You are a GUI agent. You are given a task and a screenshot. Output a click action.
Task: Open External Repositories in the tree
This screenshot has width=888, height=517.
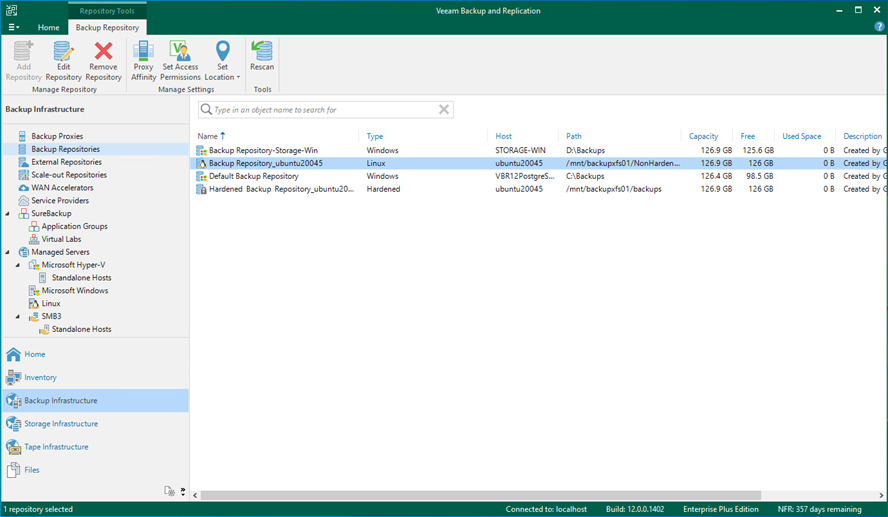click(66, 162)
